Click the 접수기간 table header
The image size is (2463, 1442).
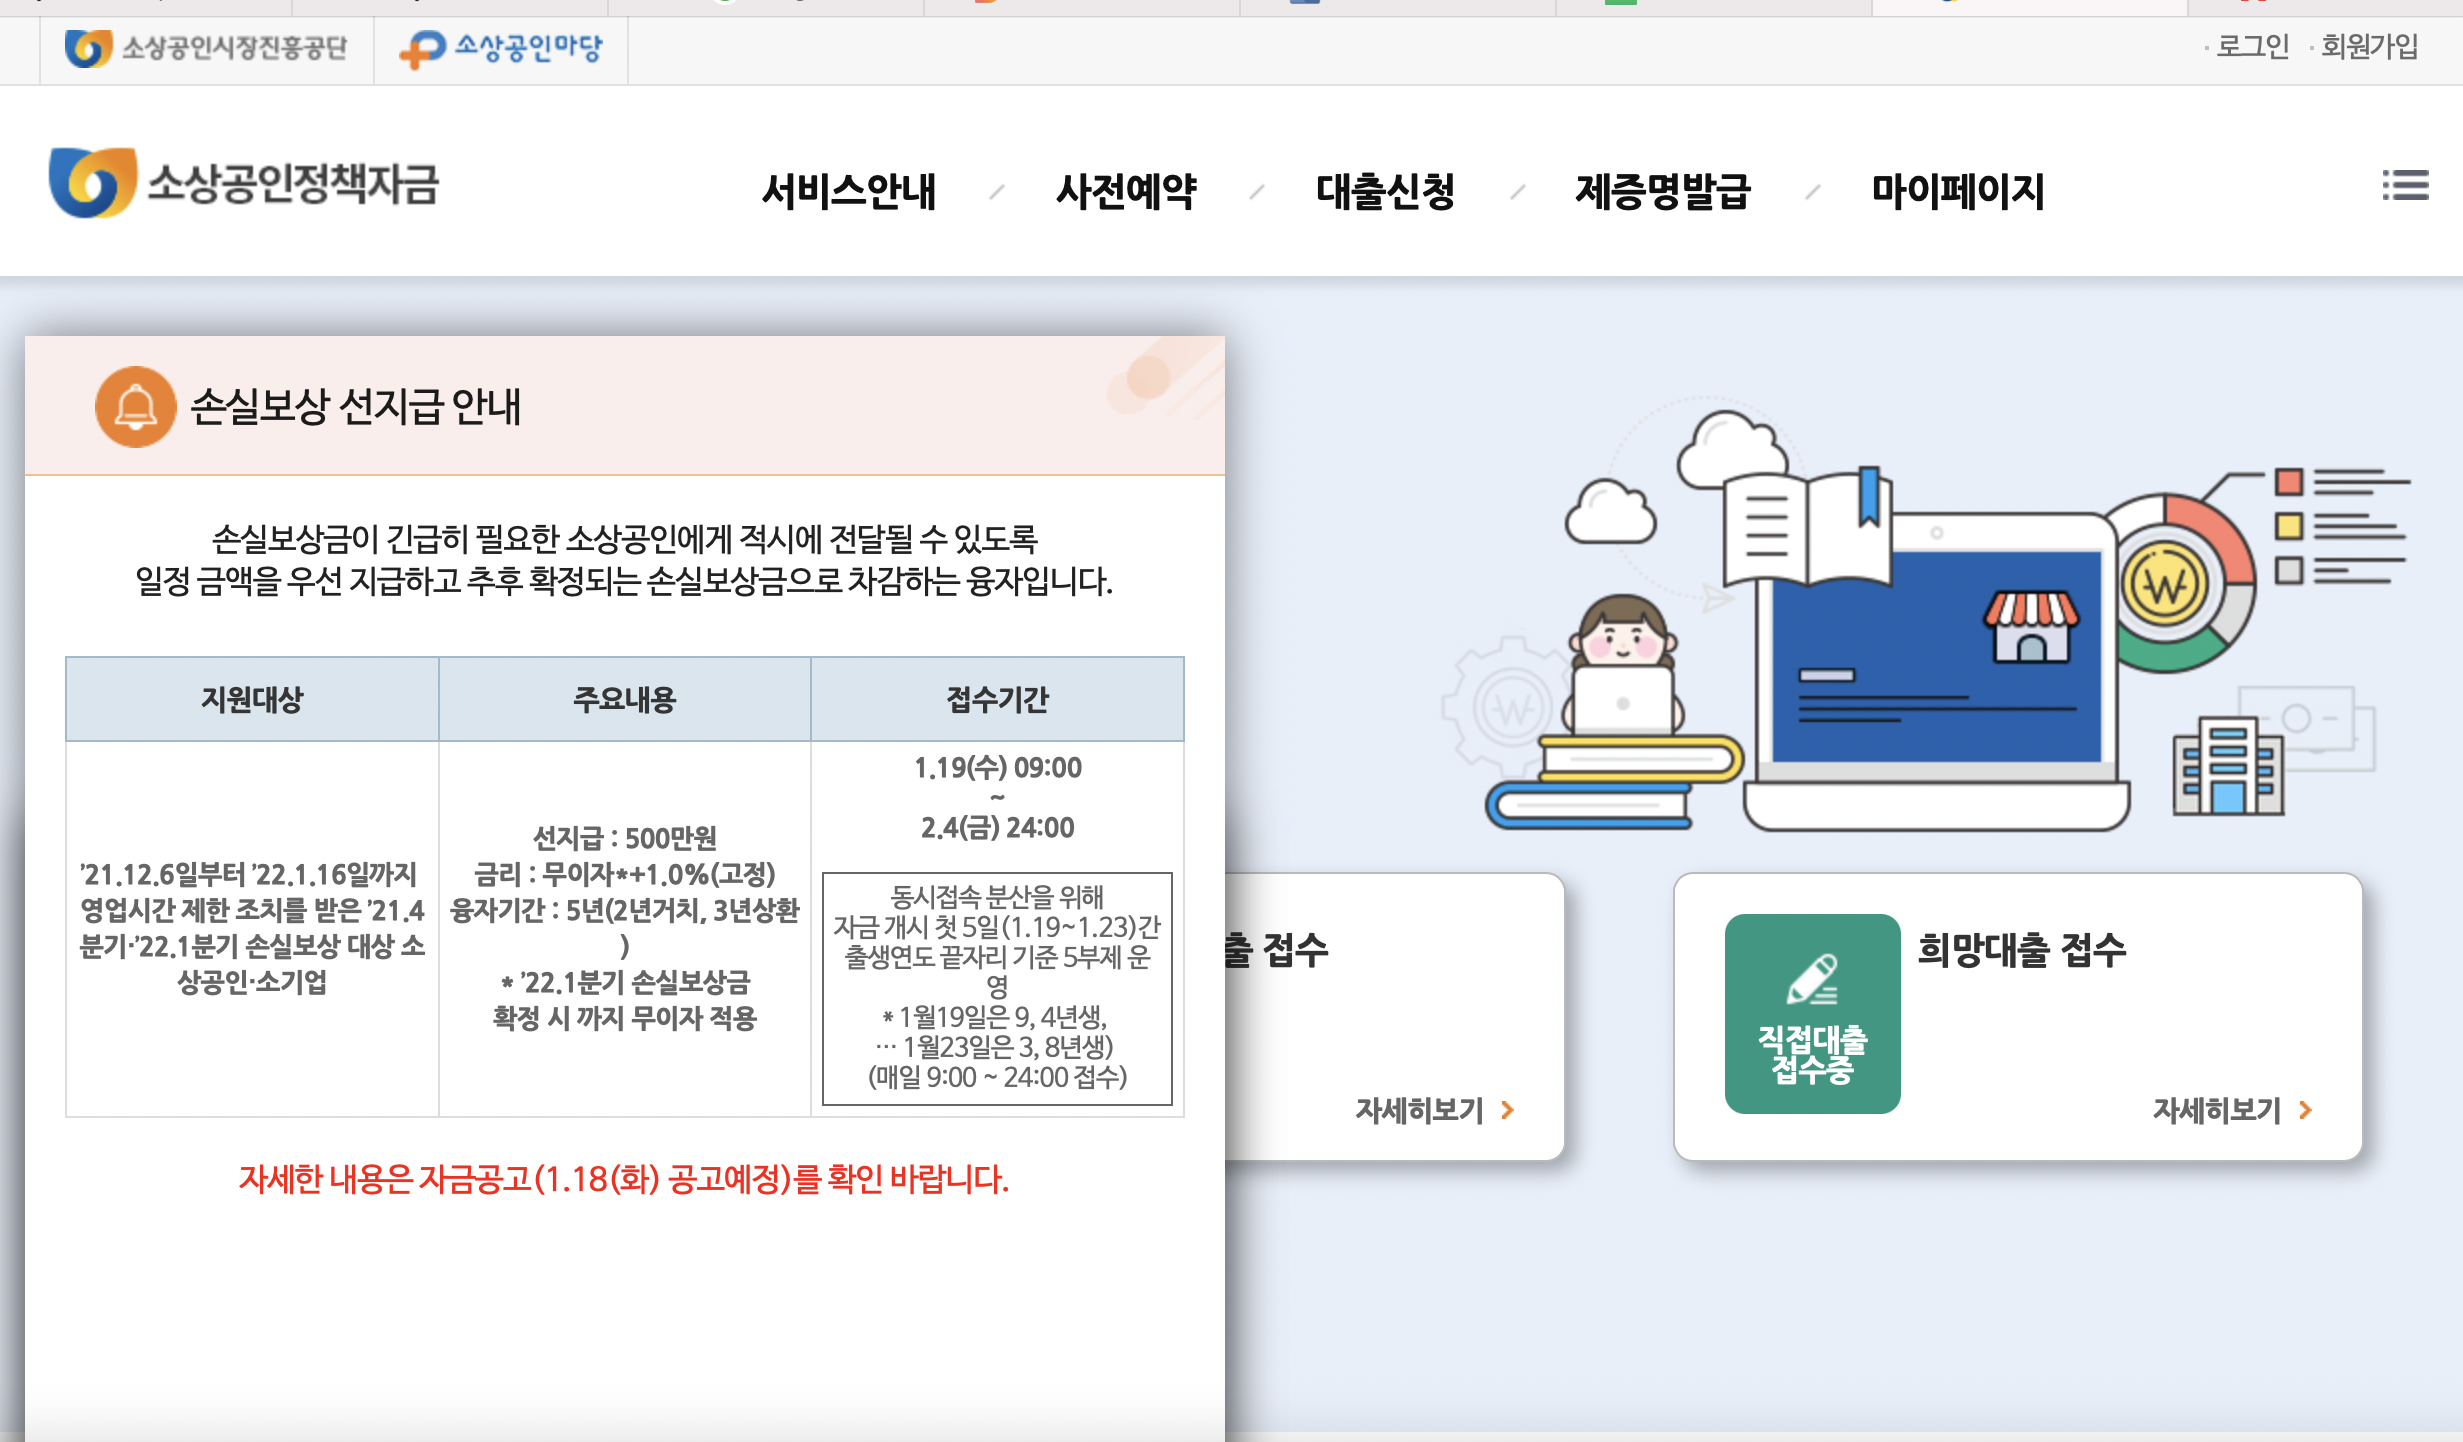[x=997, y=699]
